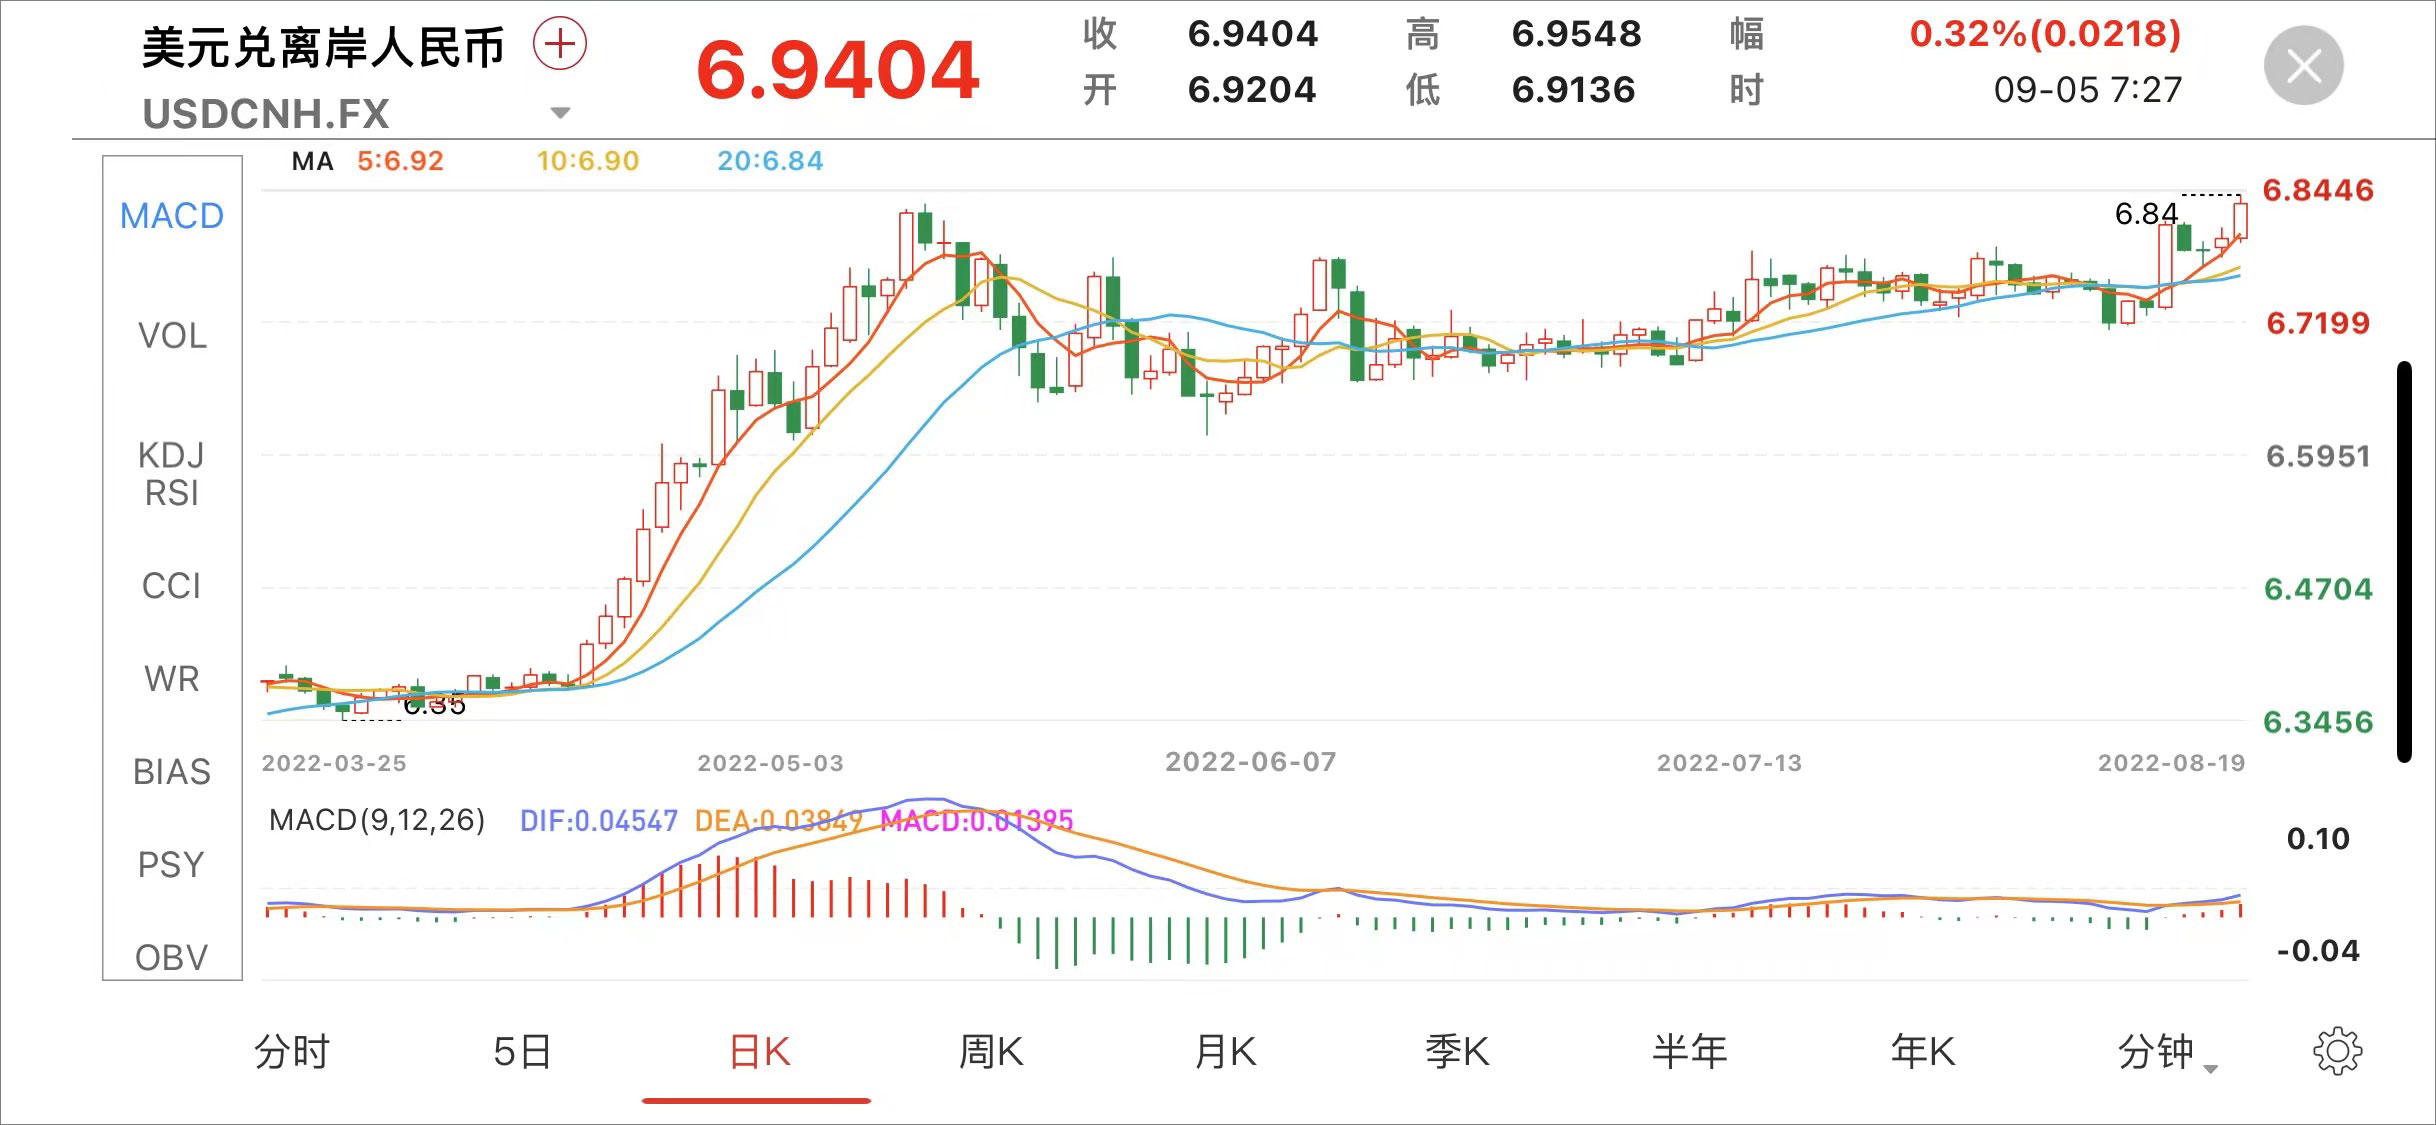Close the chart with the X button

pyautogui.click(x=2303, y=67)
